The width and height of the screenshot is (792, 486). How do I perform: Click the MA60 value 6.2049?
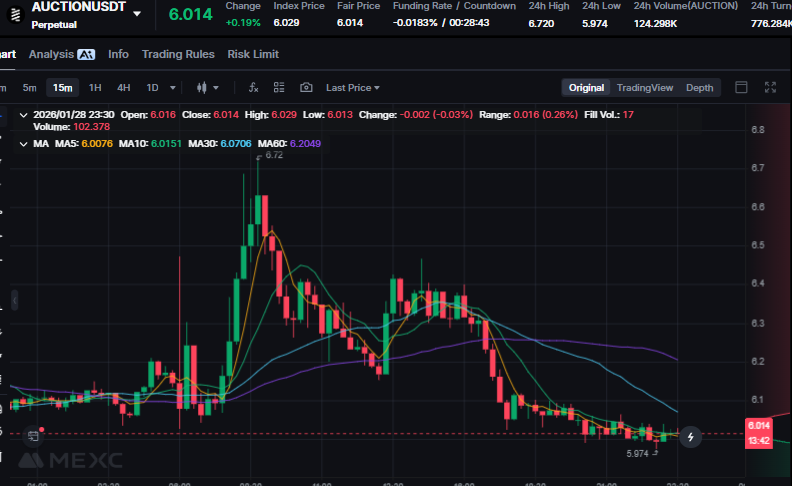tap(305, 144)
